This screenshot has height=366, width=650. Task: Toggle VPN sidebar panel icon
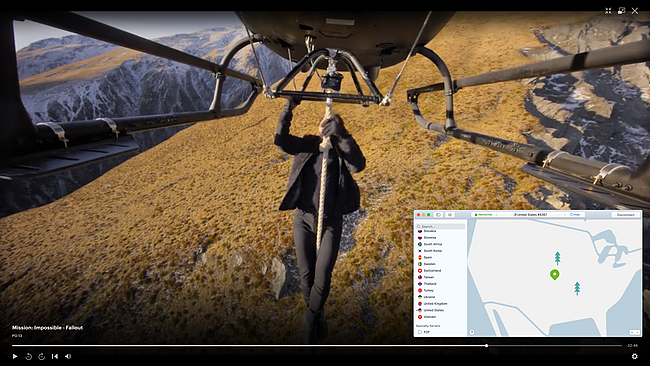(x=438, y=215)
